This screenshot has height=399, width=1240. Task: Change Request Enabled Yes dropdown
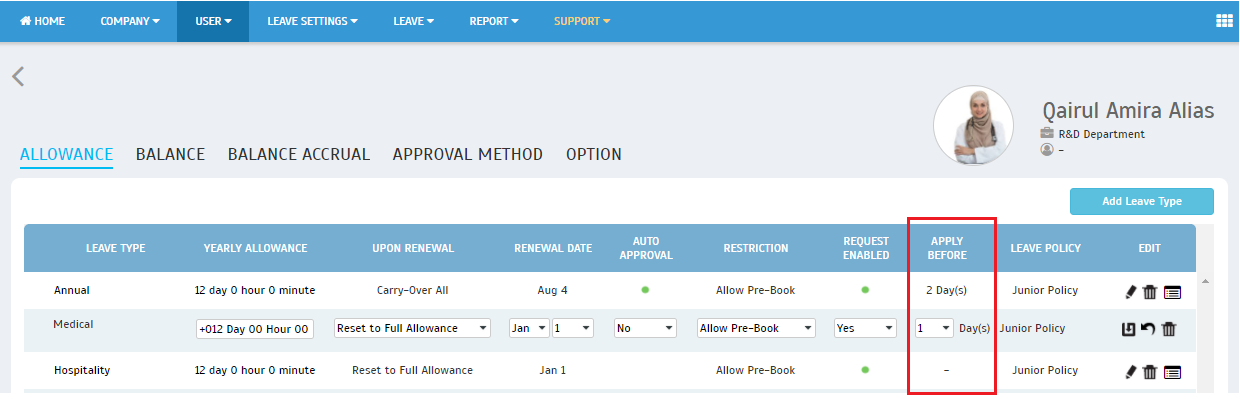click(x=865, y=328)
